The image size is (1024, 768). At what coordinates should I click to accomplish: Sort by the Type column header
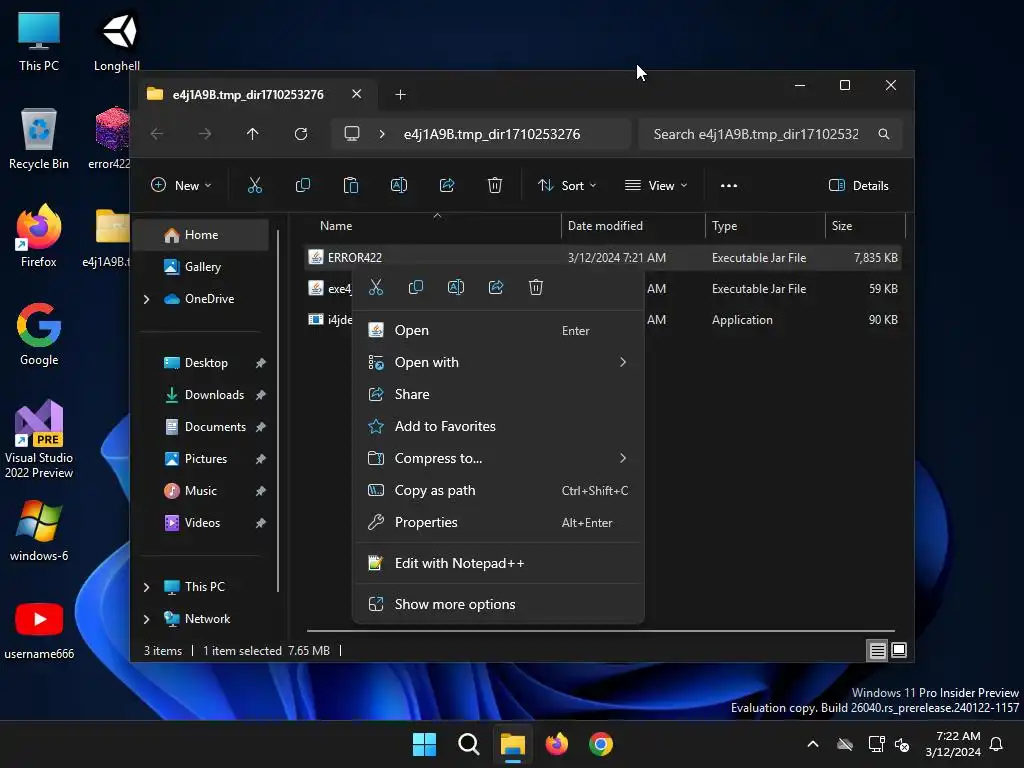(x=765, y=226)
